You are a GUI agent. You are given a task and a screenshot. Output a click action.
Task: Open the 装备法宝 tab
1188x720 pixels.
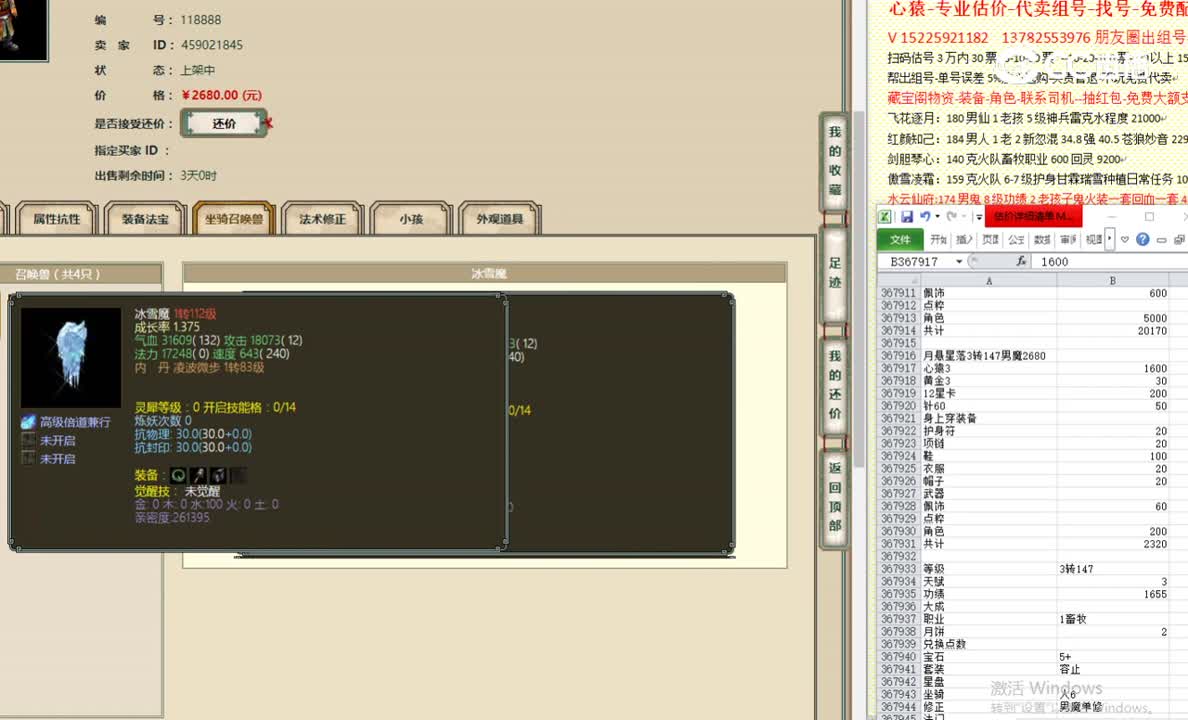pos(145,219)
